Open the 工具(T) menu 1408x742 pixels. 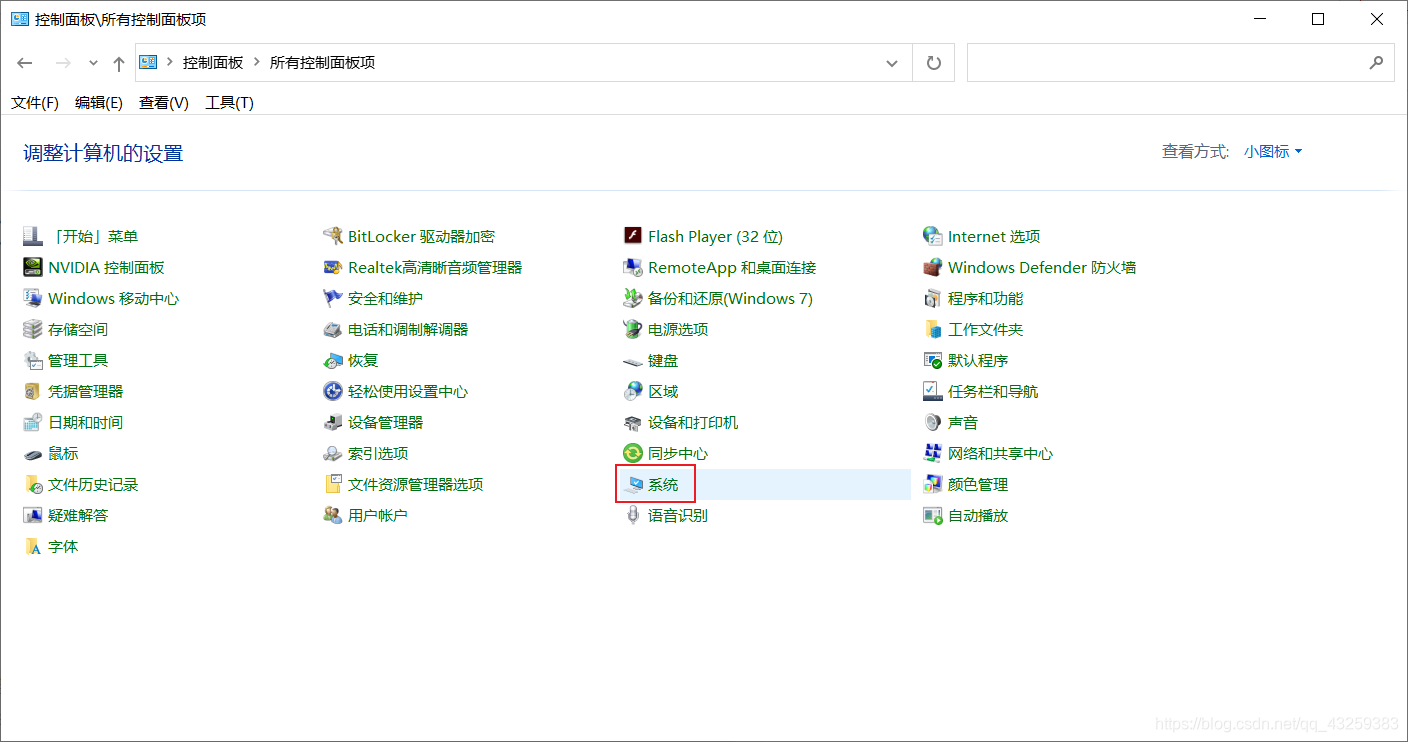tap(230, 102)
